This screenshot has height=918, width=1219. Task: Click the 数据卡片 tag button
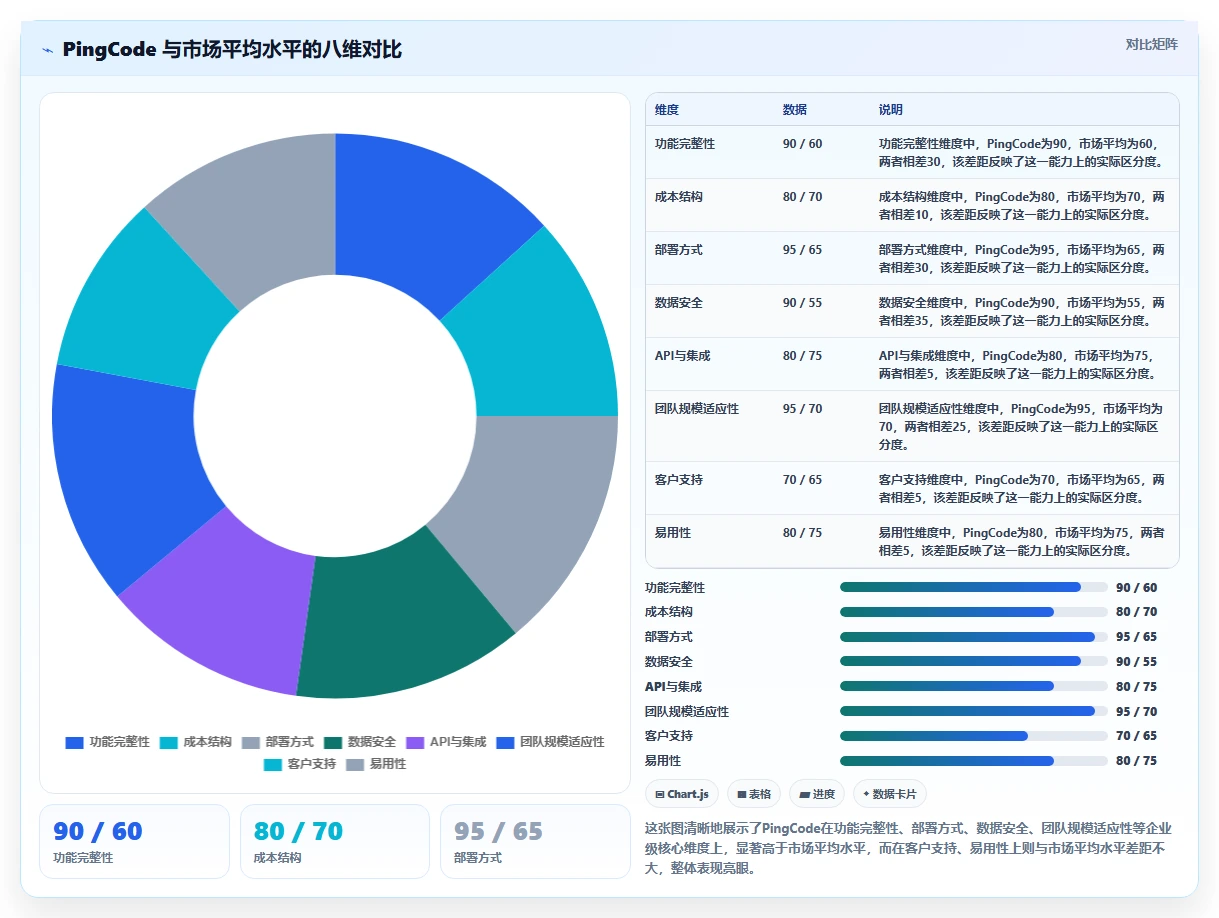click(x=889, y=794)
